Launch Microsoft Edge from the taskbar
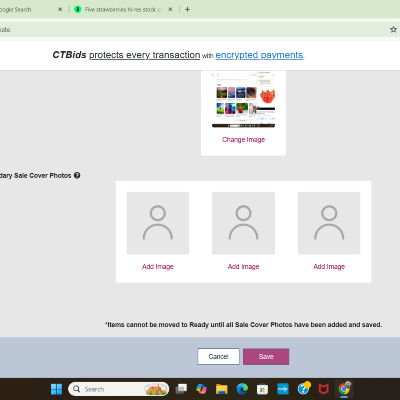 242,389
